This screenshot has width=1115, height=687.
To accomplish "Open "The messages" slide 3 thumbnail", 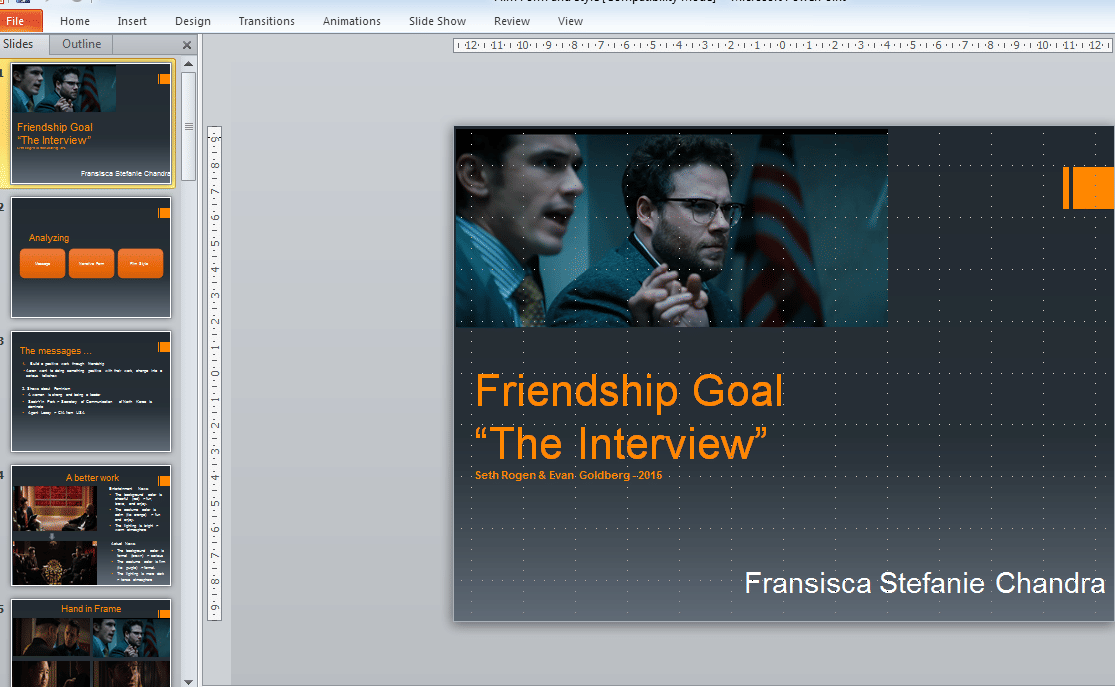I will (91, 391).
